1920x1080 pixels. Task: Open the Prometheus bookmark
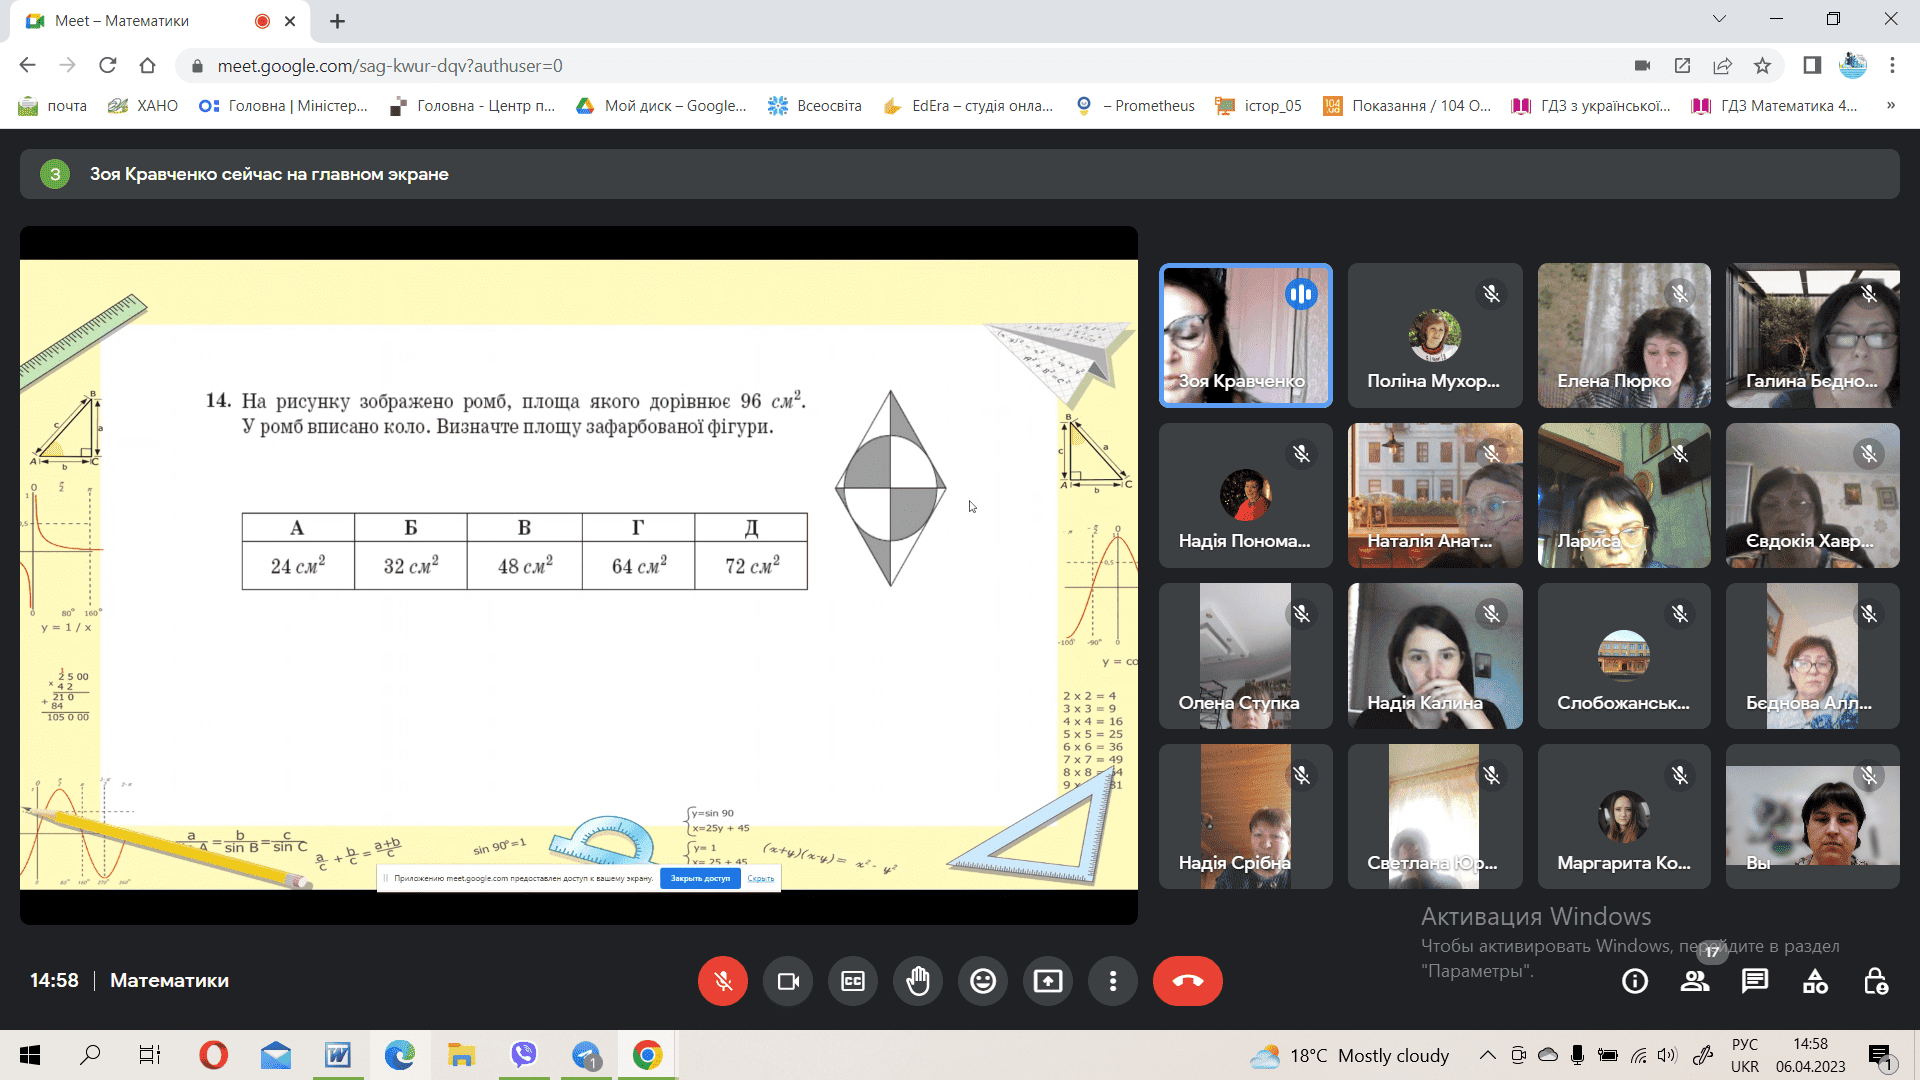point(1135,106)
